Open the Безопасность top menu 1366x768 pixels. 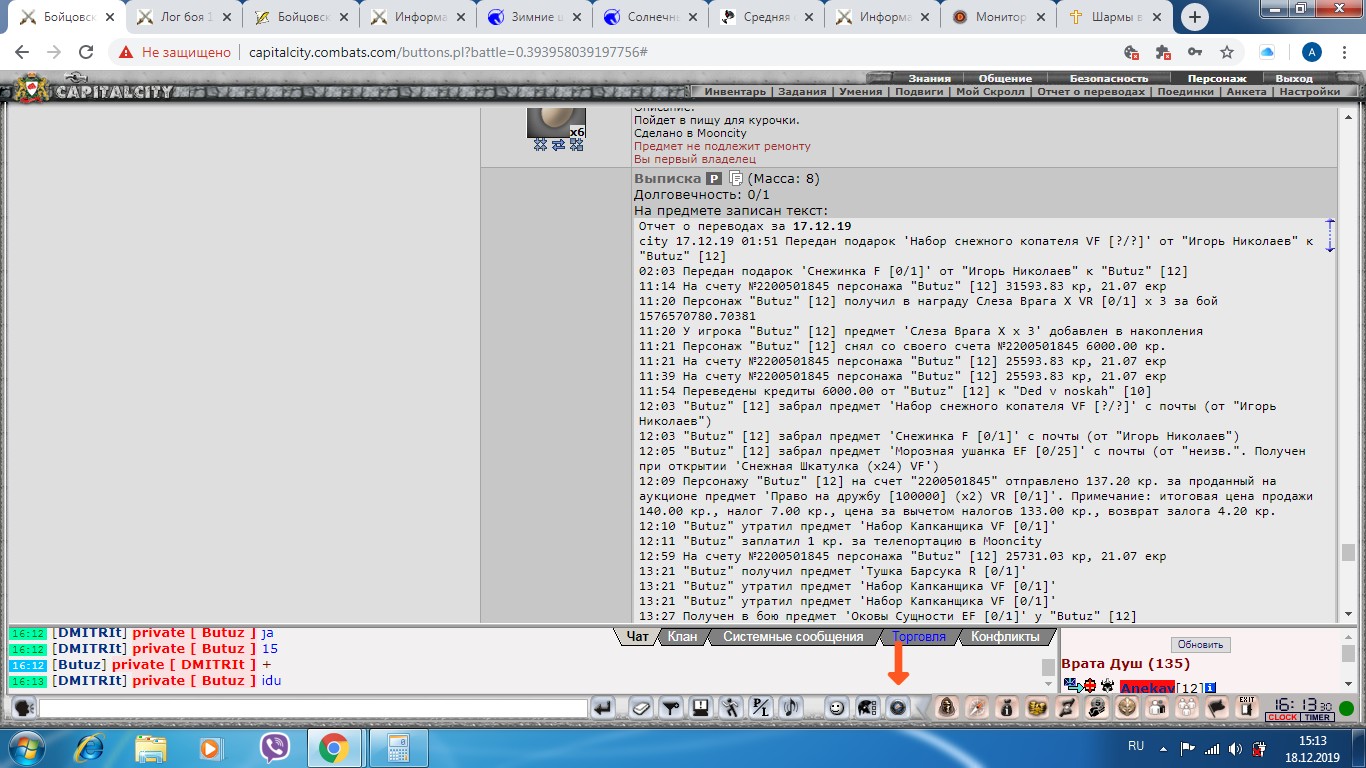(x=1109, y=78)
